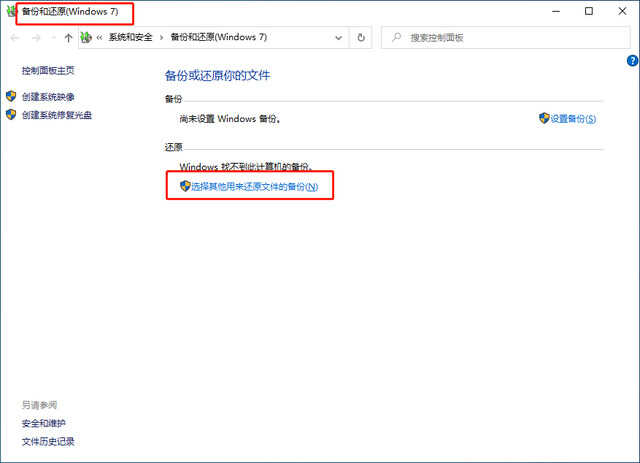Screen dimensions: 640x463
Task: Click 创建系统映像 link
Action: tap(48, 97)
